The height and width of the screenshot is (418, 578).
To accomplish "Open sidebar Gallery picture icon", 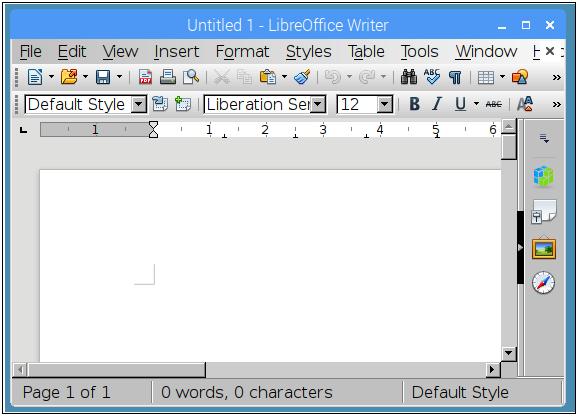I will (x=544, y=248).
